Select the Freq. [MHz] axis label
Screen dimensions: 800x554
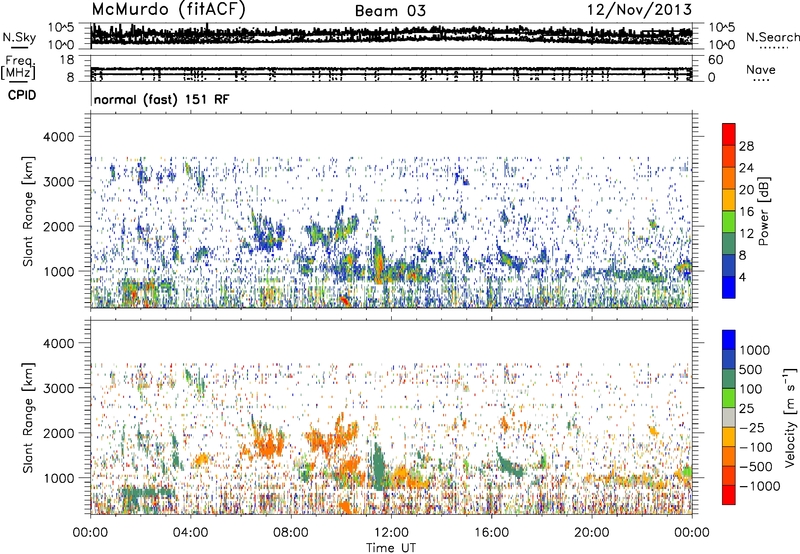point(18,68)
